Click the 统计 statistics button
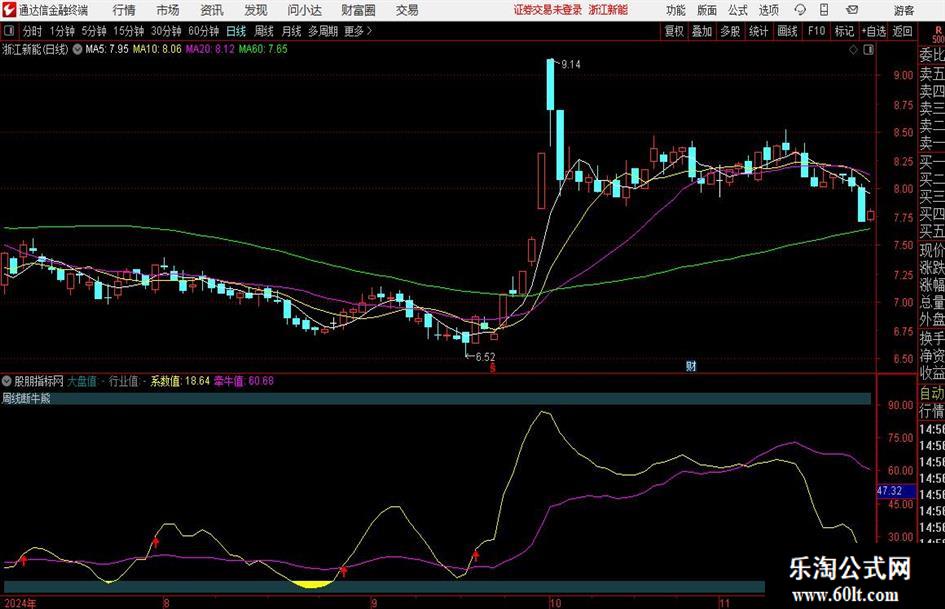 tap(758, 31)
